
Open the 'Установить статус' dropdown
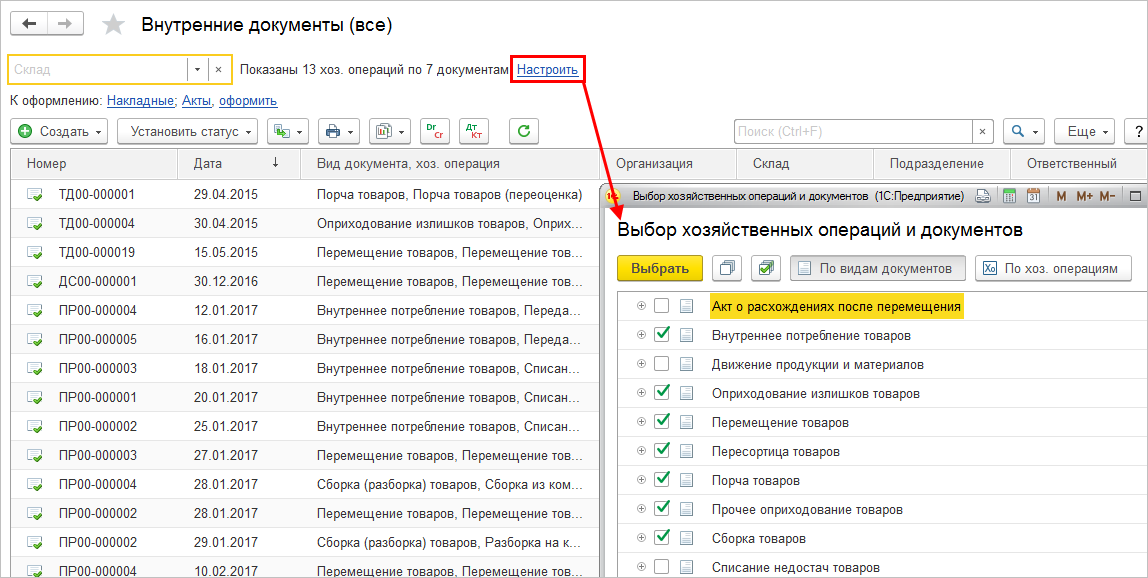coord(187,131)
